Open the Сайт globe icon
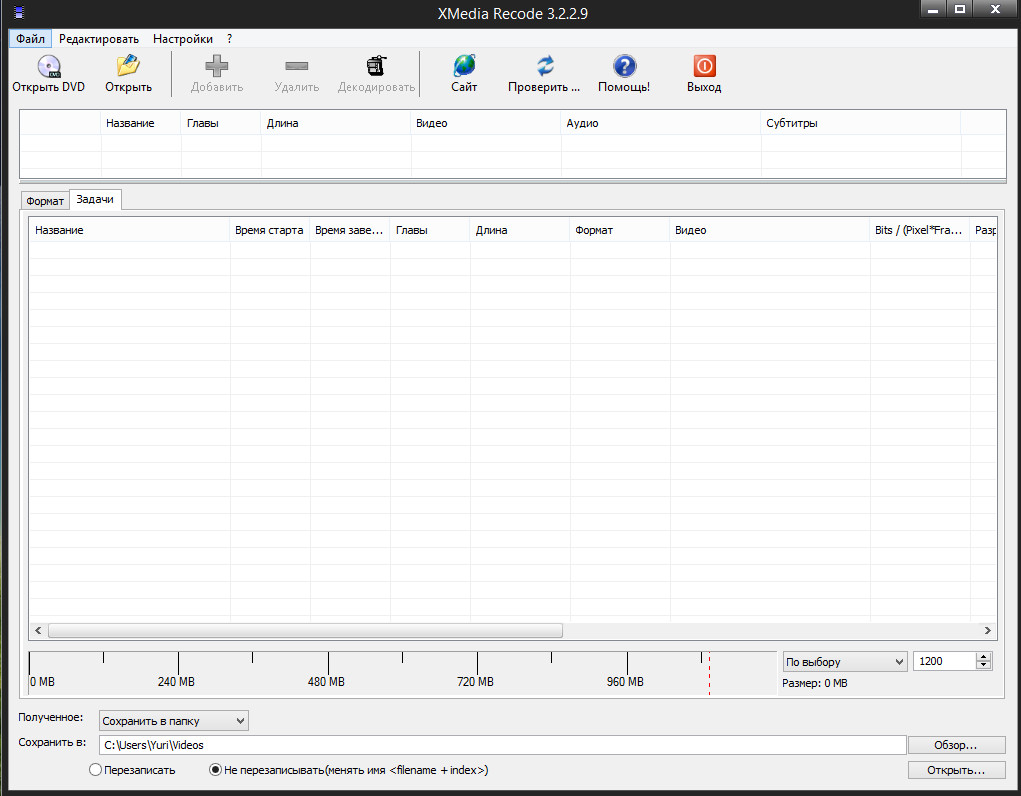 click(x=464, y=66)
